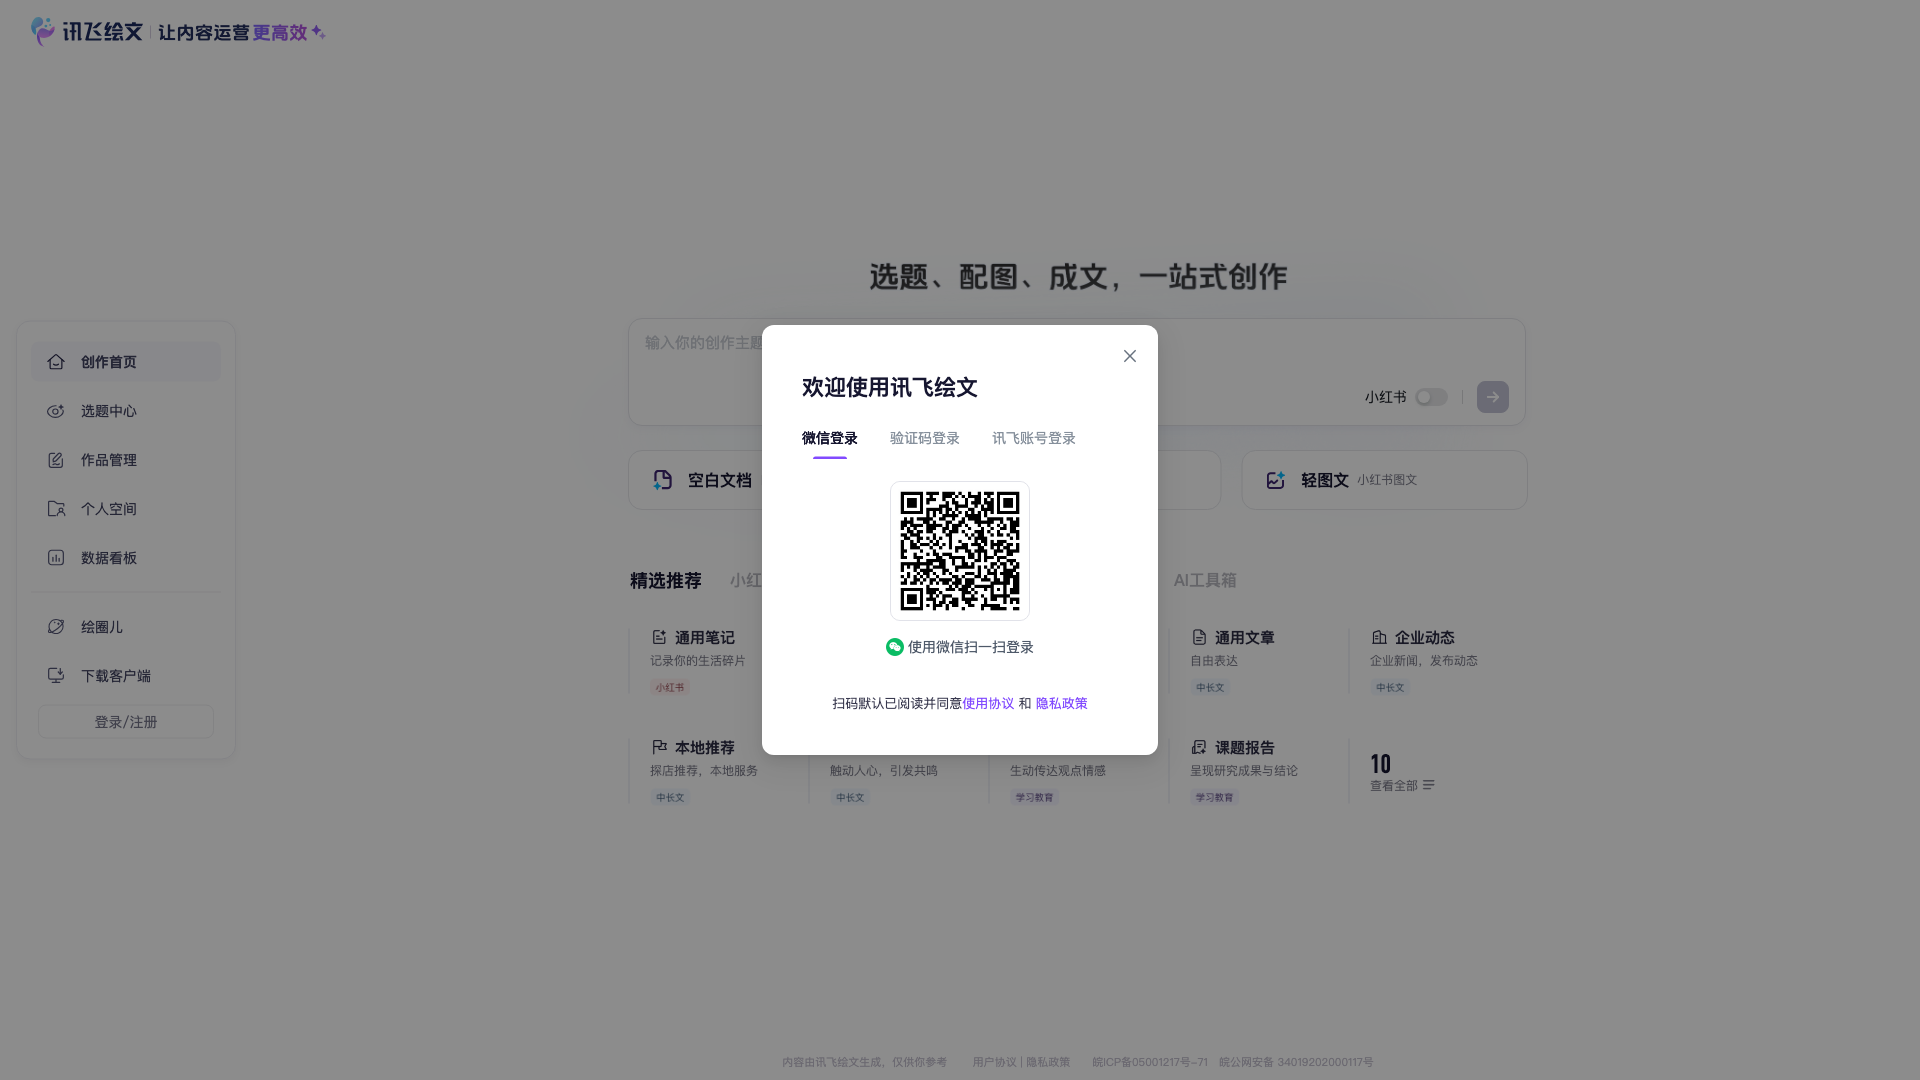The height and width of the screenshot is (1080, 1920).
Task: Click the creation topic input field
Action: click(x=1077, y=372)
